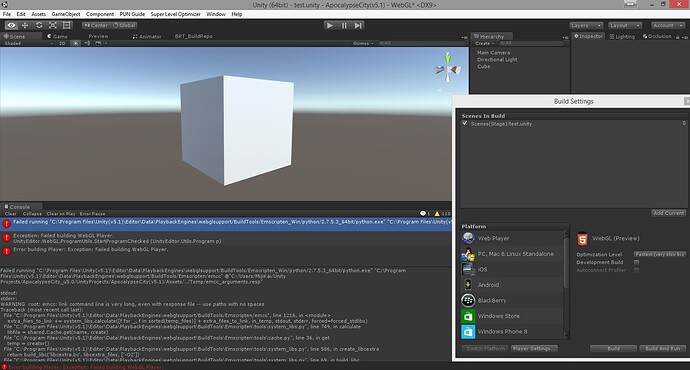Switch to the Game tab
Viewport: 690px width, 370px height.
(57, 37)
